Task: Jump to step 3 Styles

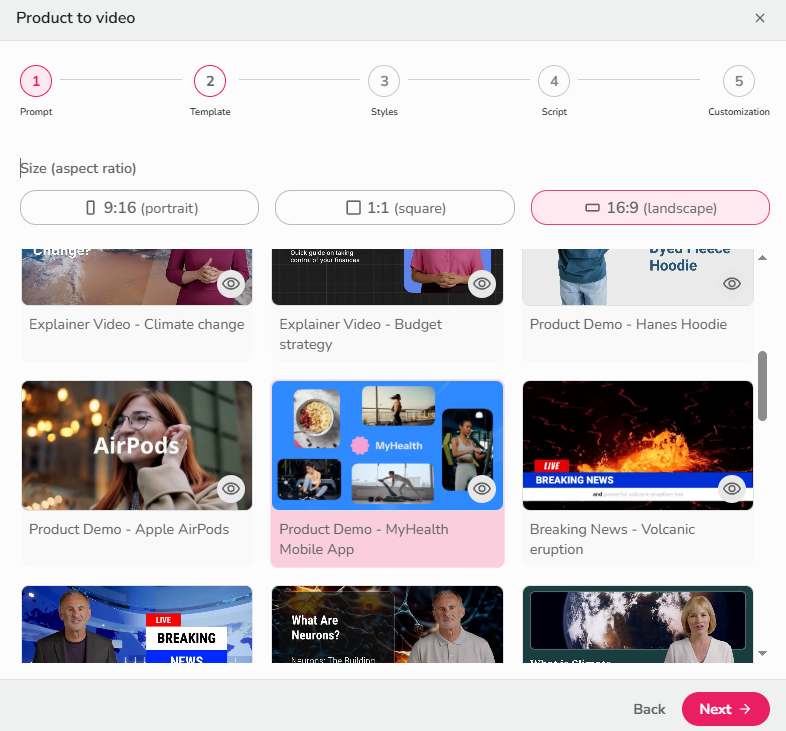Action: click(x=384, y=81)
